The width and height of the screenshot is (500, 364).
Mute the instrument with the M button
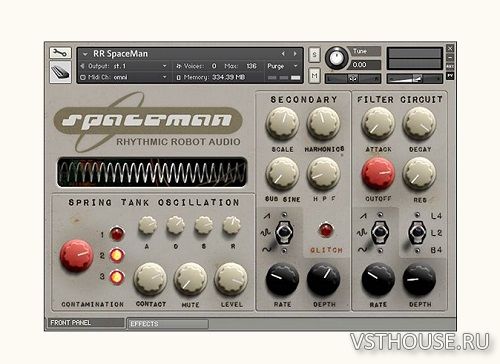point(314,76)
